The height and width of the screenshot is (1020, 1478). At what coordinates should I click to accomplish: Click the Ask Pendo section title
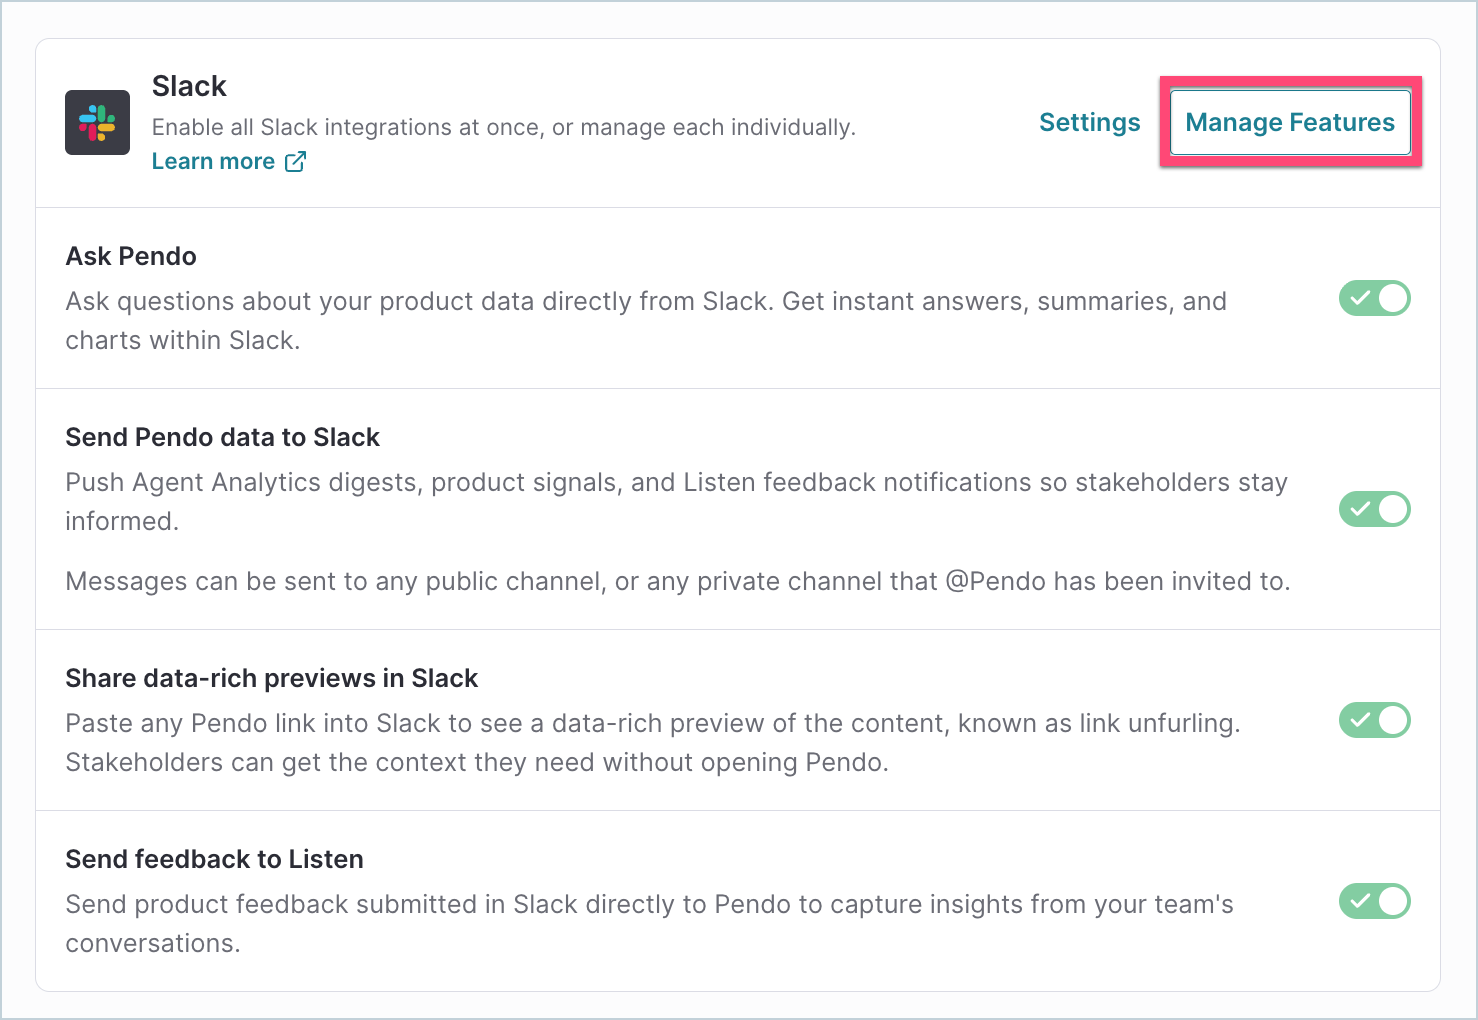point(131,256)
